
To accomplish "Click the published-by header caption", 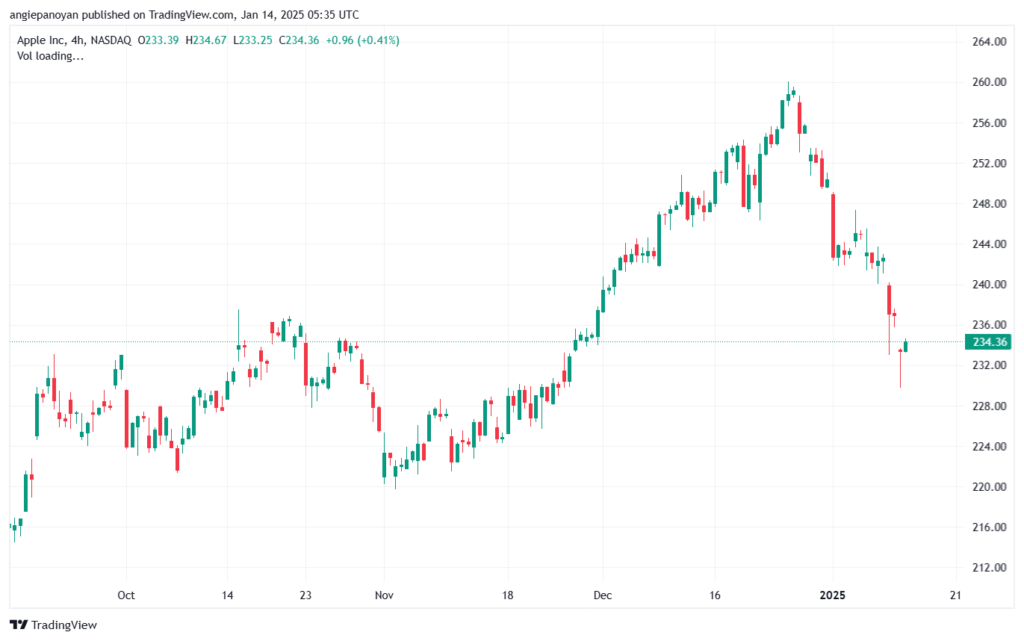I will 184,14.
